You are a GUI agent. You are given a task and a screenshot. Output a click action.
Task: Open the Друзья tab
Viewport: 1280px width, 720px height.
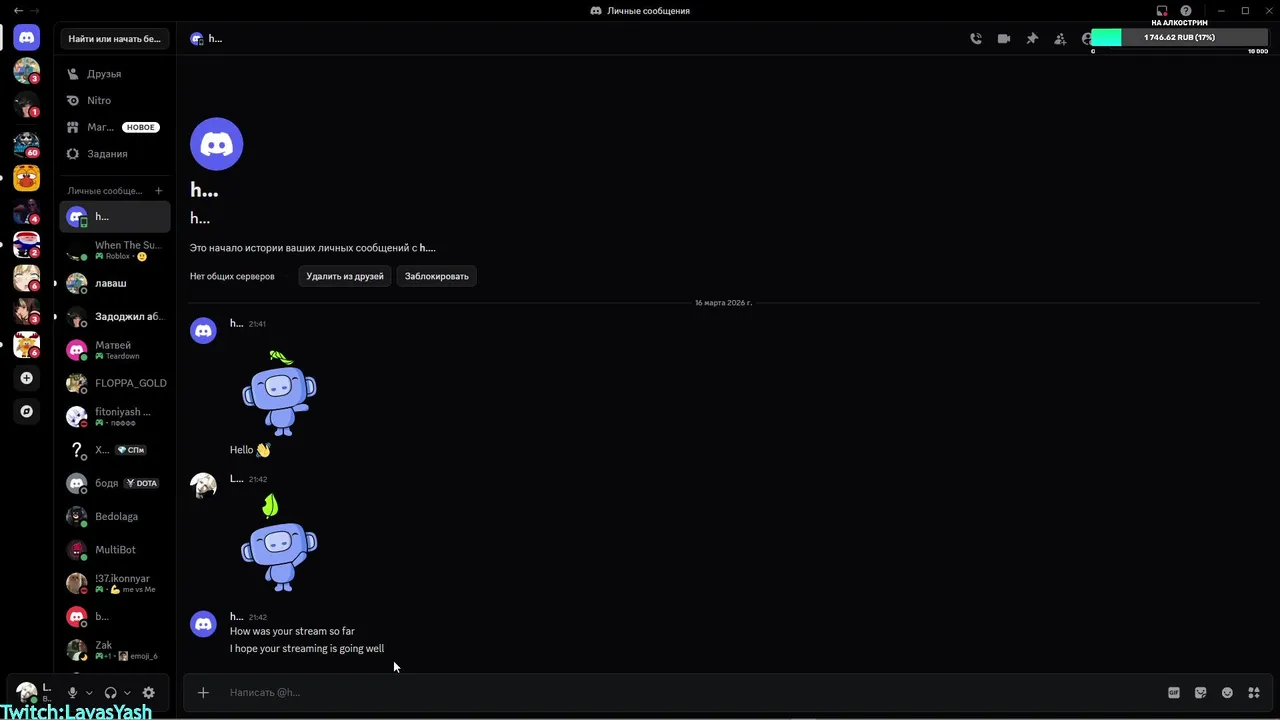[x=115, y=74]
